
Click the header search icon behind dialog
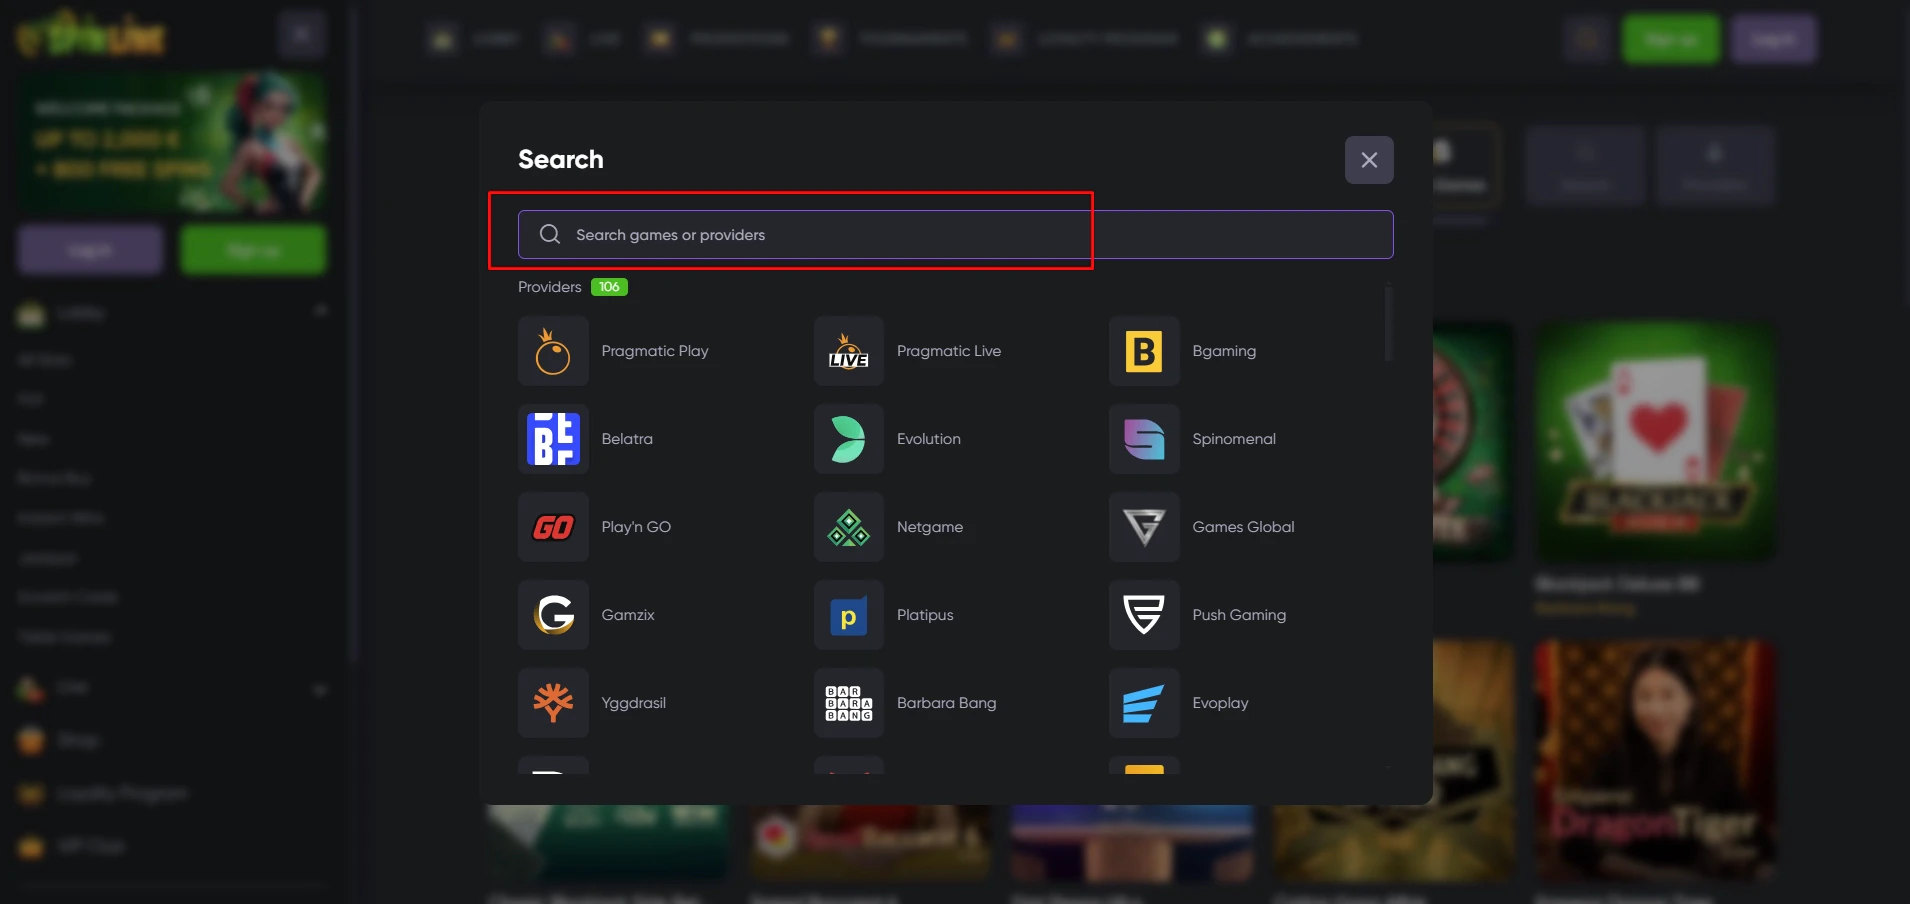pyautogui.click(x=1587, y=39)
